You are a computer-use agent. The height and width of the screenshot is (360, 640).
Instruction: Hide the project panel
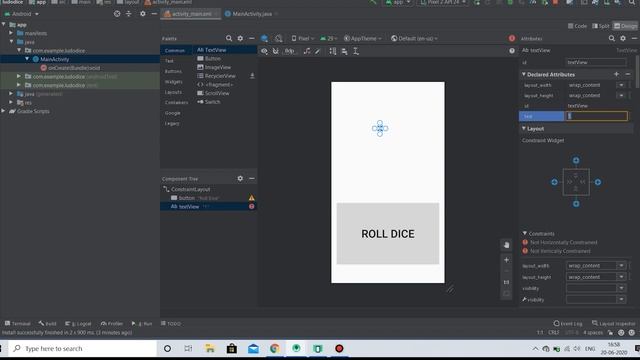click(x=154, y=14)
